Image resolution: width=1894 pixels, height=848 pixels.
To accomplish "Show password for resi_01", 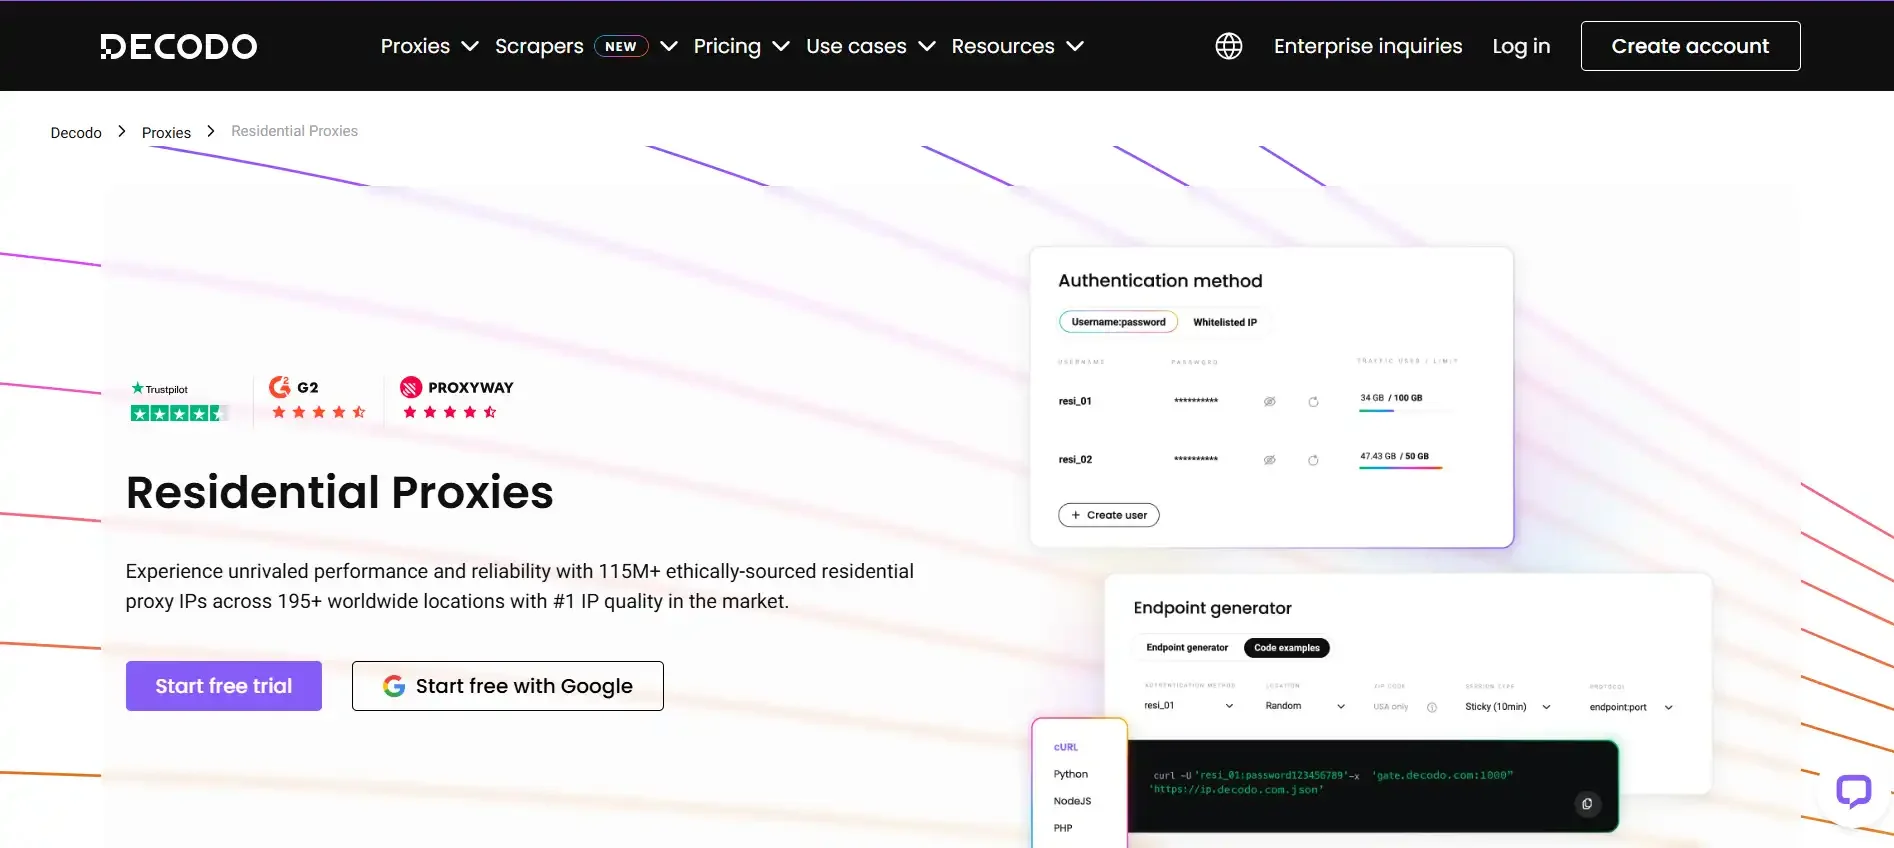I will (x=1269, y=402).
